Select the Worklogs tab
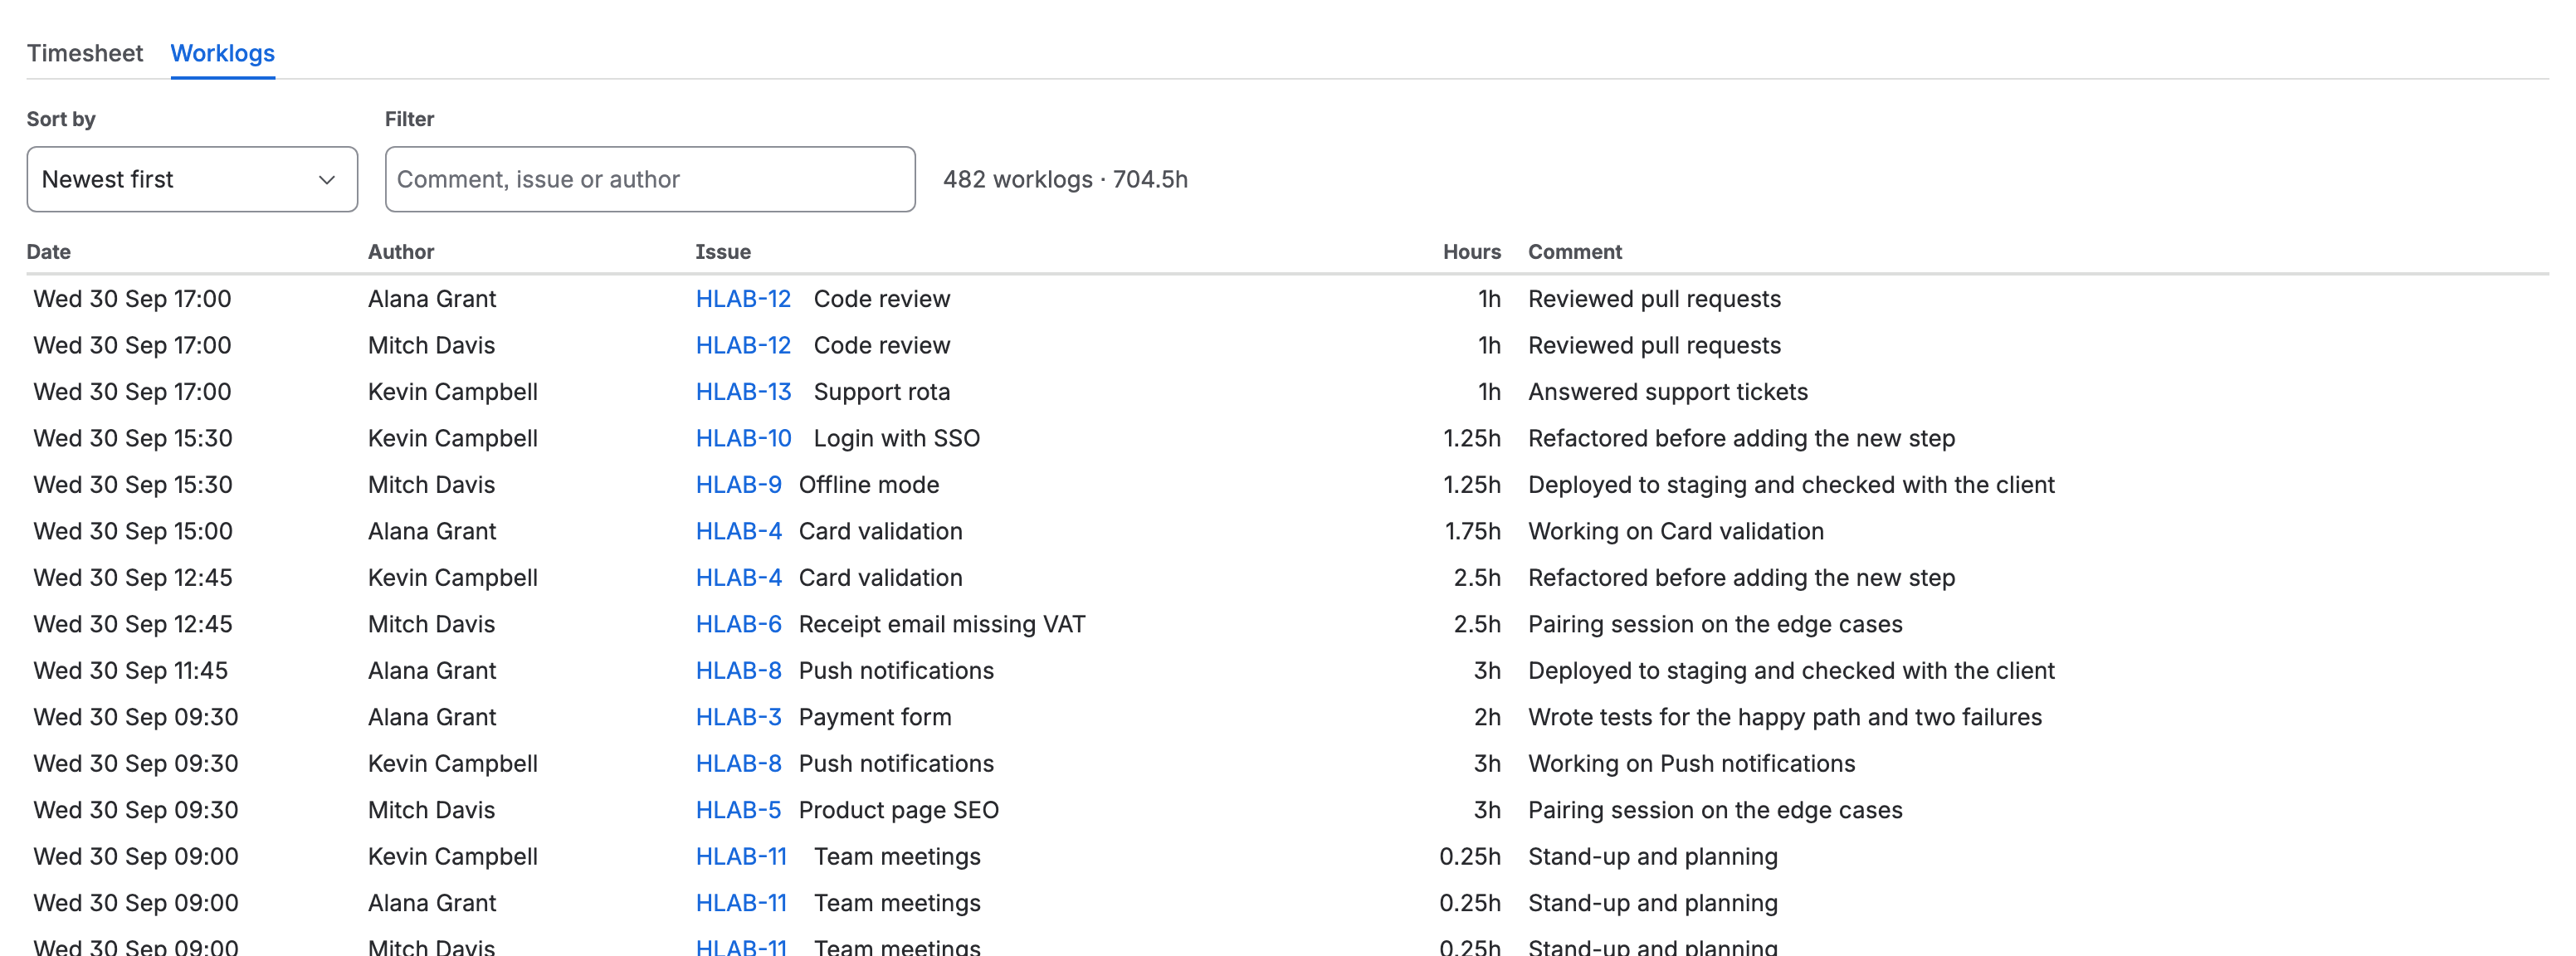Image resolution: width=2576 pixels, height=956 pixels. [222, 53]
